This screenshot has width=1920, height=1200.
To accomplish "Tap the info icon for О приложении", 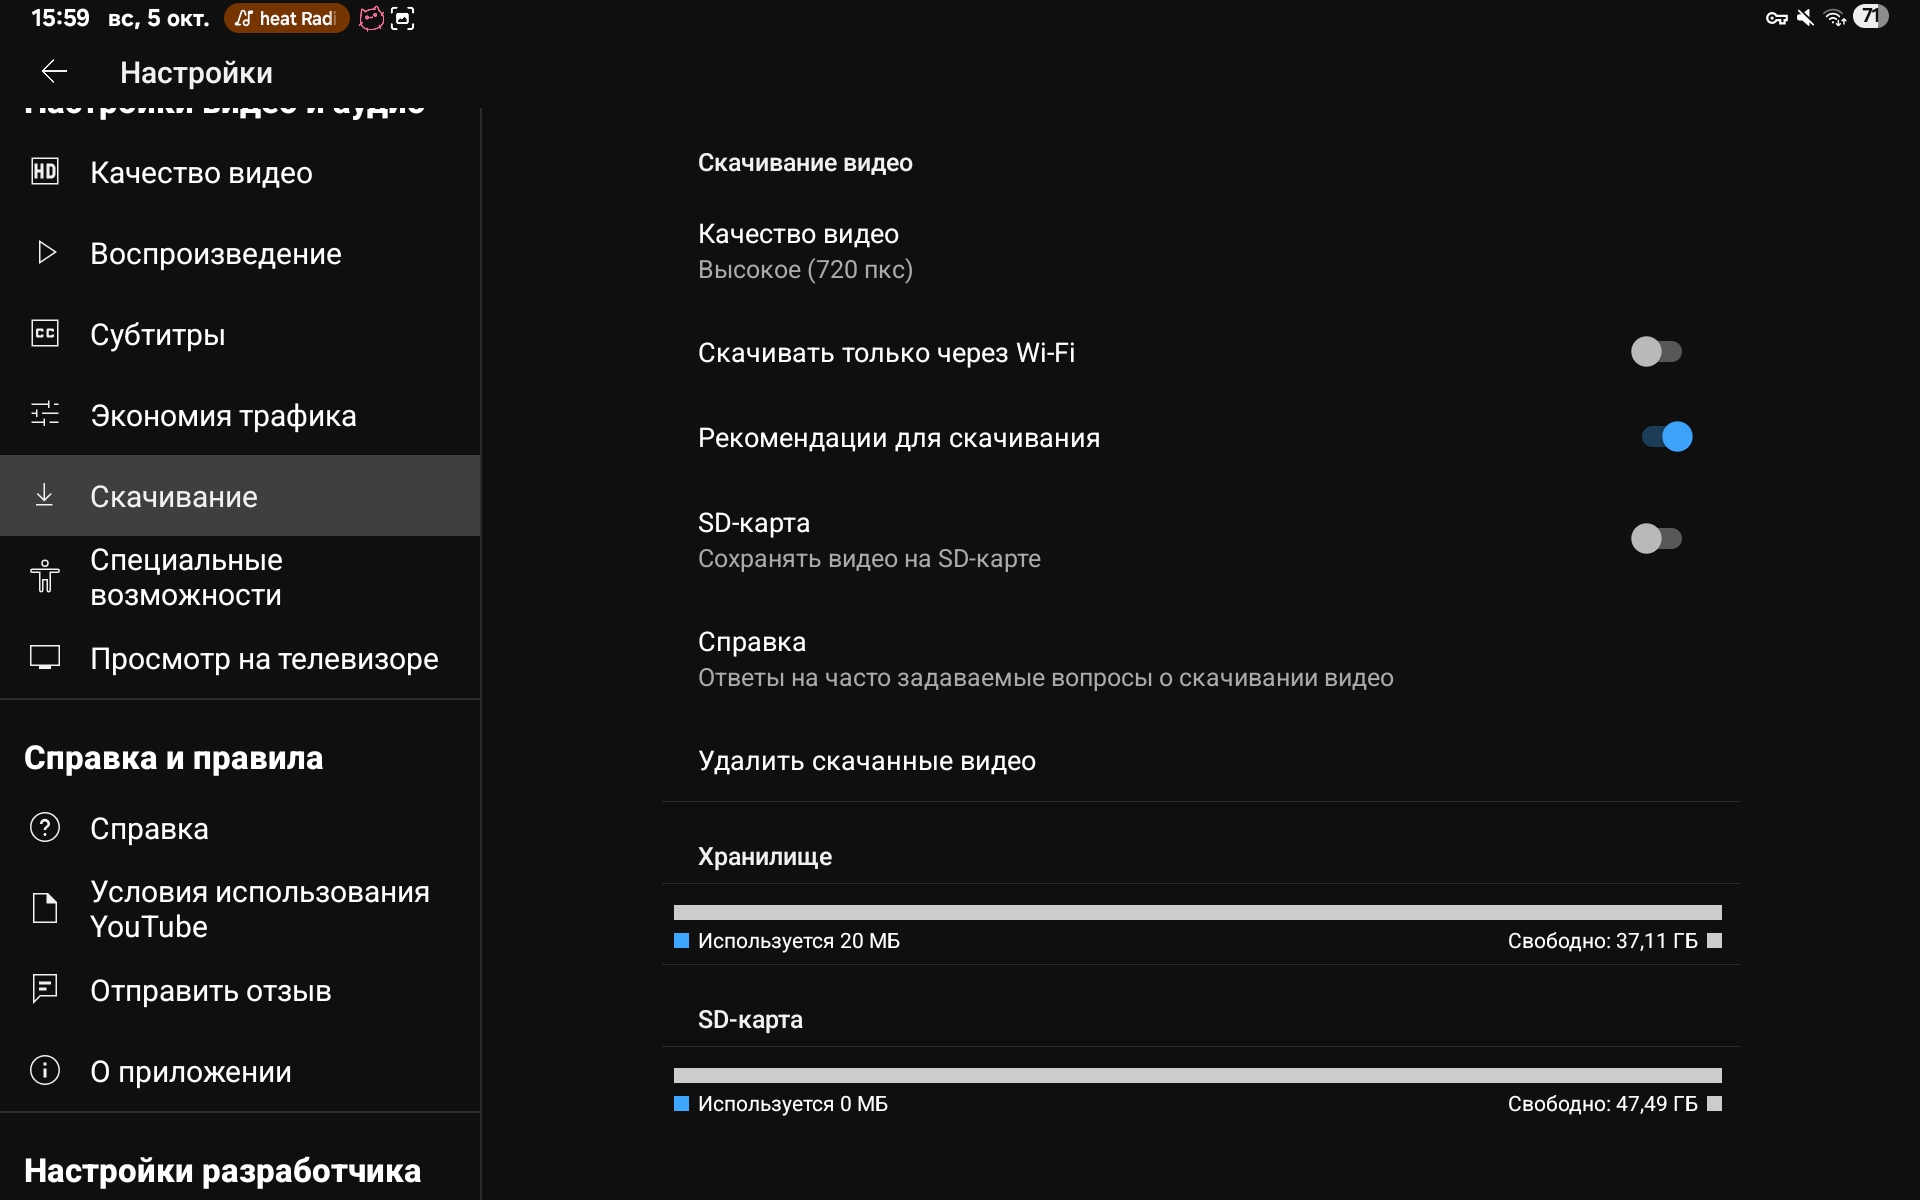I will pos(45,1070).
